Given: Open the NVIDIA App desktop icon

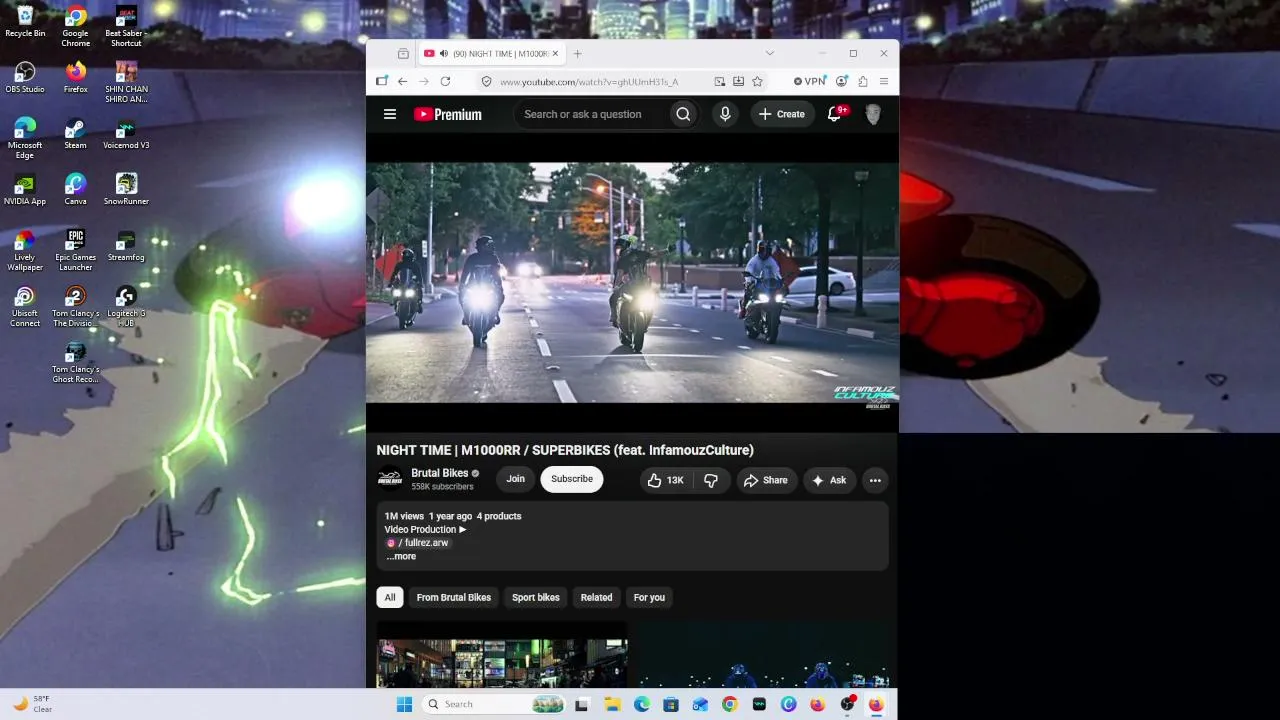Looking at the screenshot, I should (25, 190).
